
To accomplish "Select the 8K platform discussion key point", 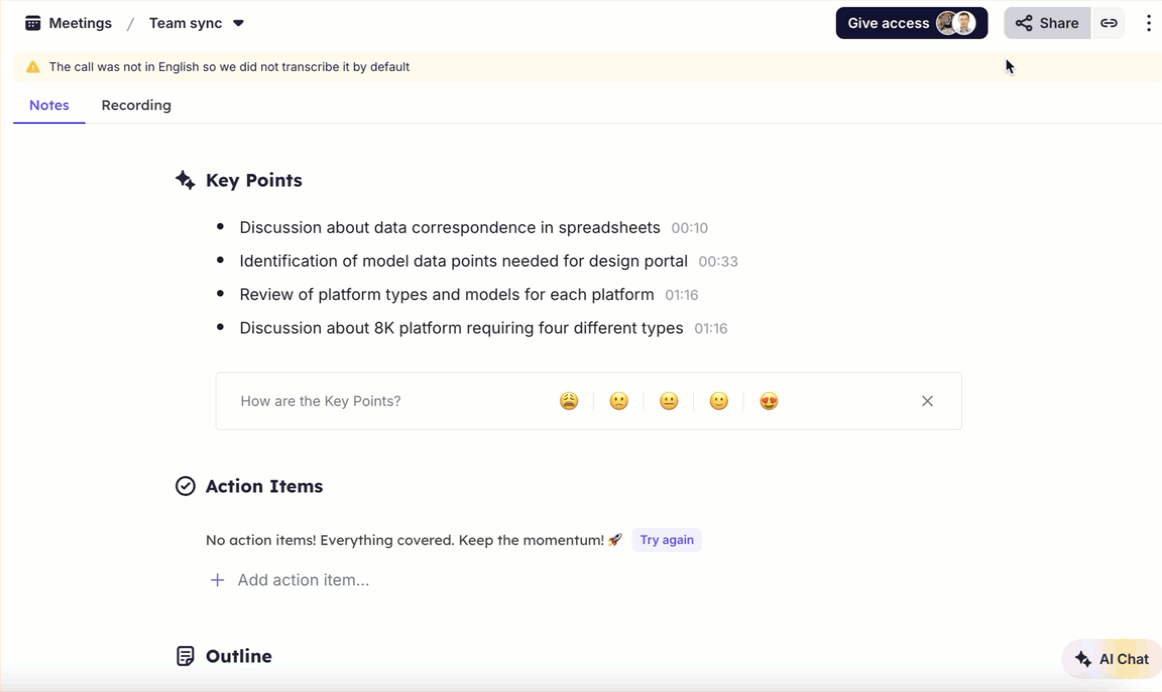I will coord(461,327).
